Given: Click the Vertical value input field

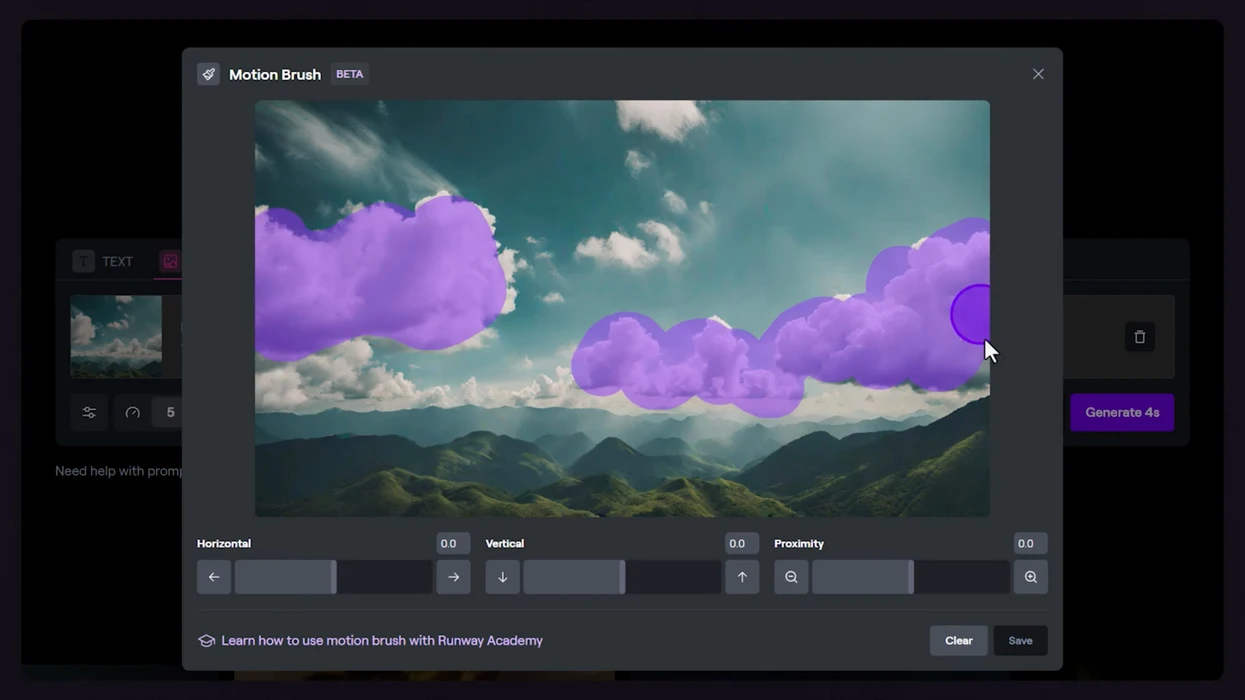Looking at the screenshot, I should [737, 544].
